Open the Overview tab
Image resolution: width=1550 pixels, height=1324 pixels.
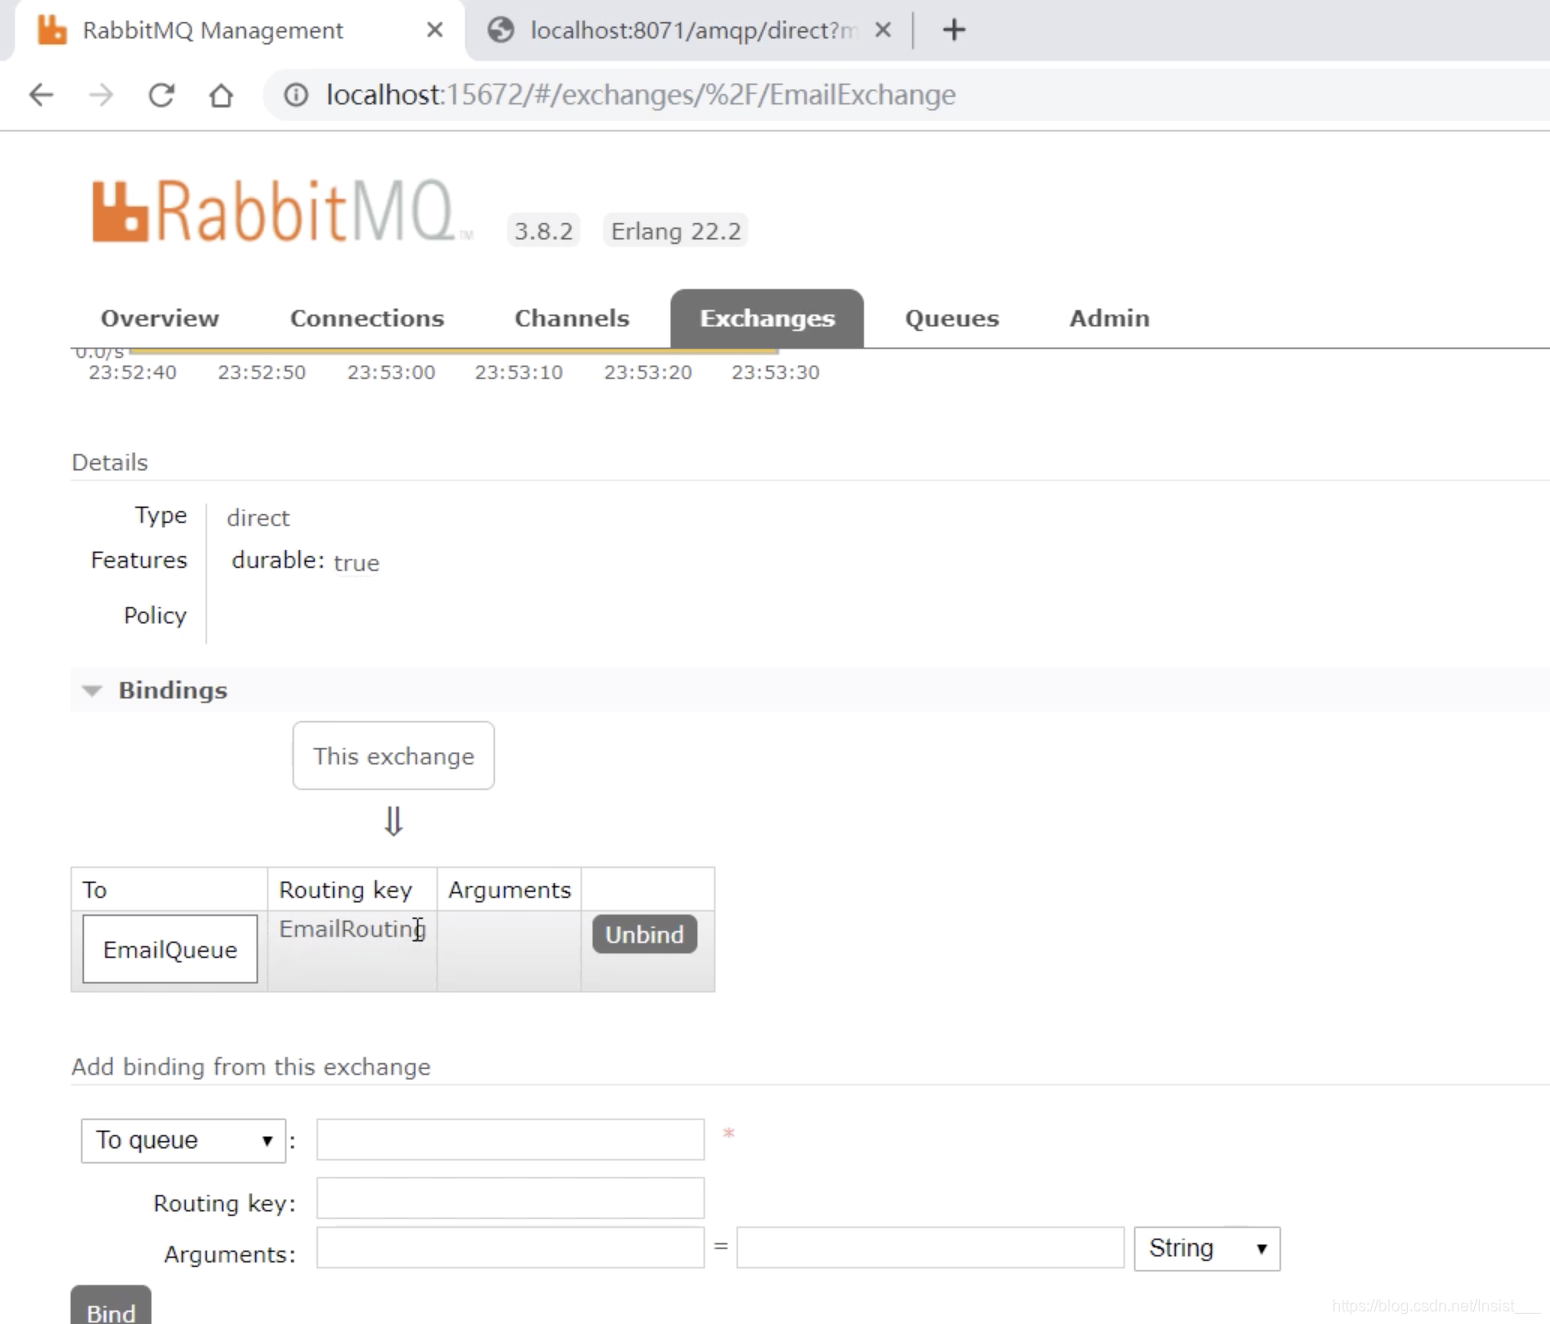click(160, 318)
